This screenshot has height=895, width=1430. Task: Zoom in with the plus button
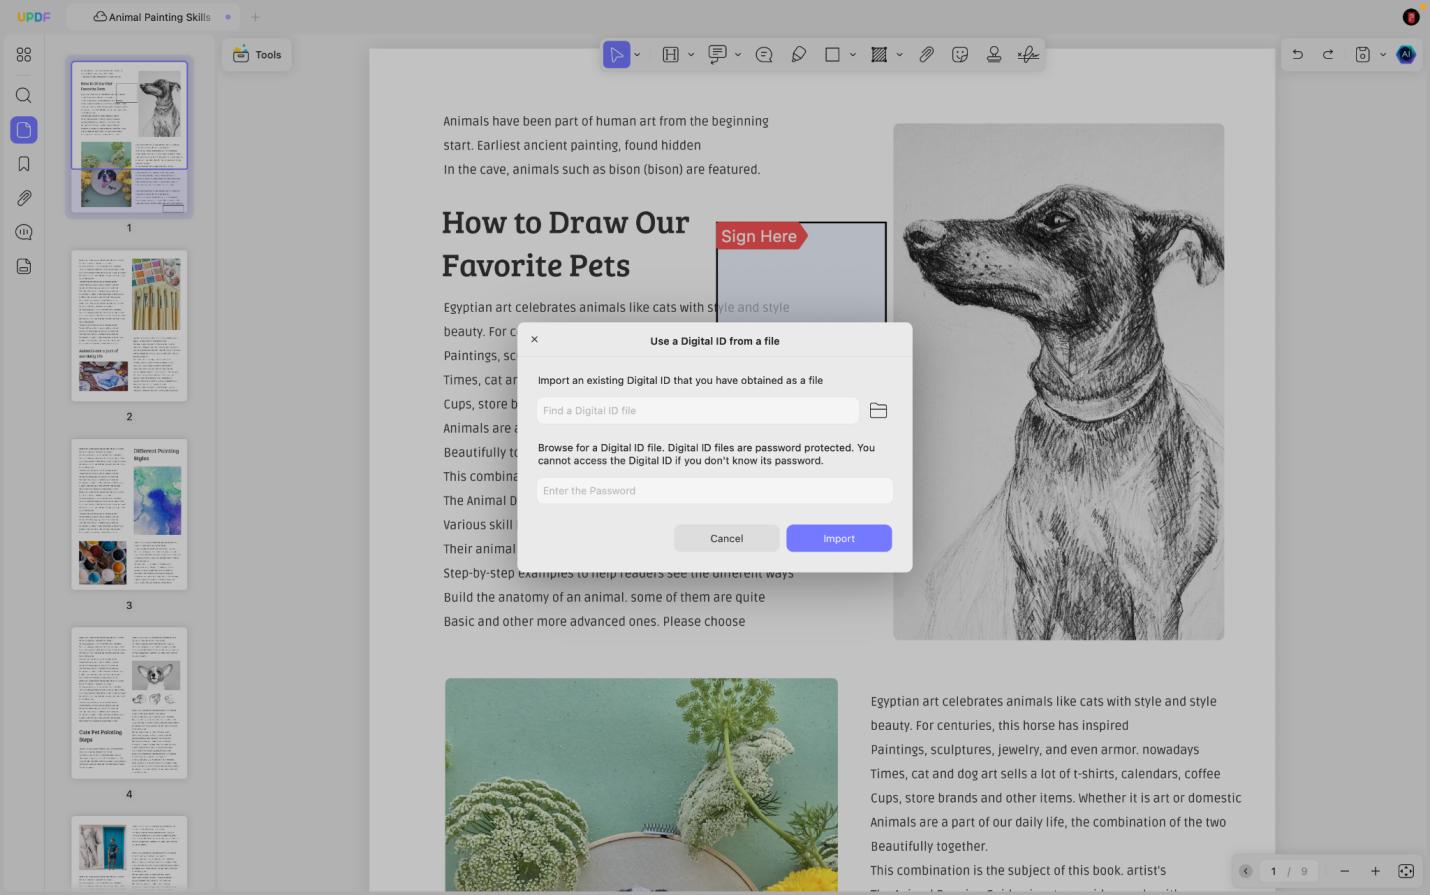1375,871
